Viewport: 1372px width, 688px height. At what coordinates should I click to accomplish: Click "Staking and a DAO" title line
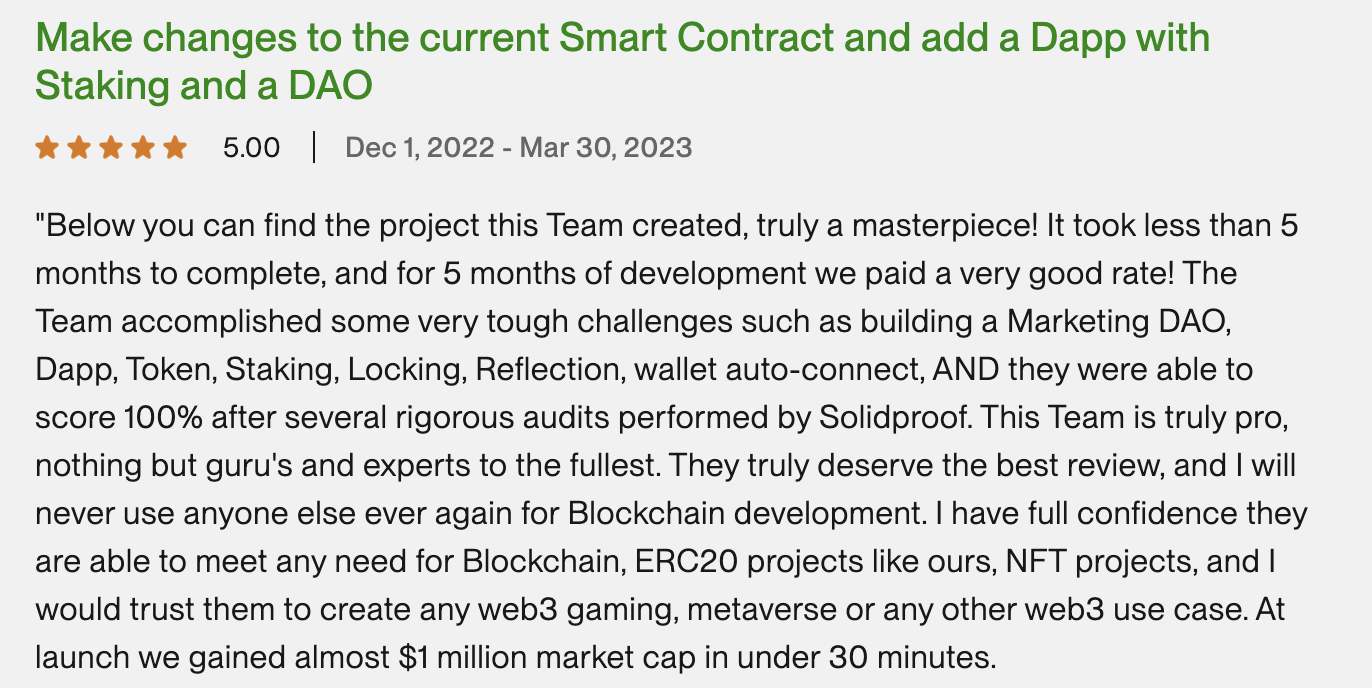pyautogui.click(x=204, y=86)
